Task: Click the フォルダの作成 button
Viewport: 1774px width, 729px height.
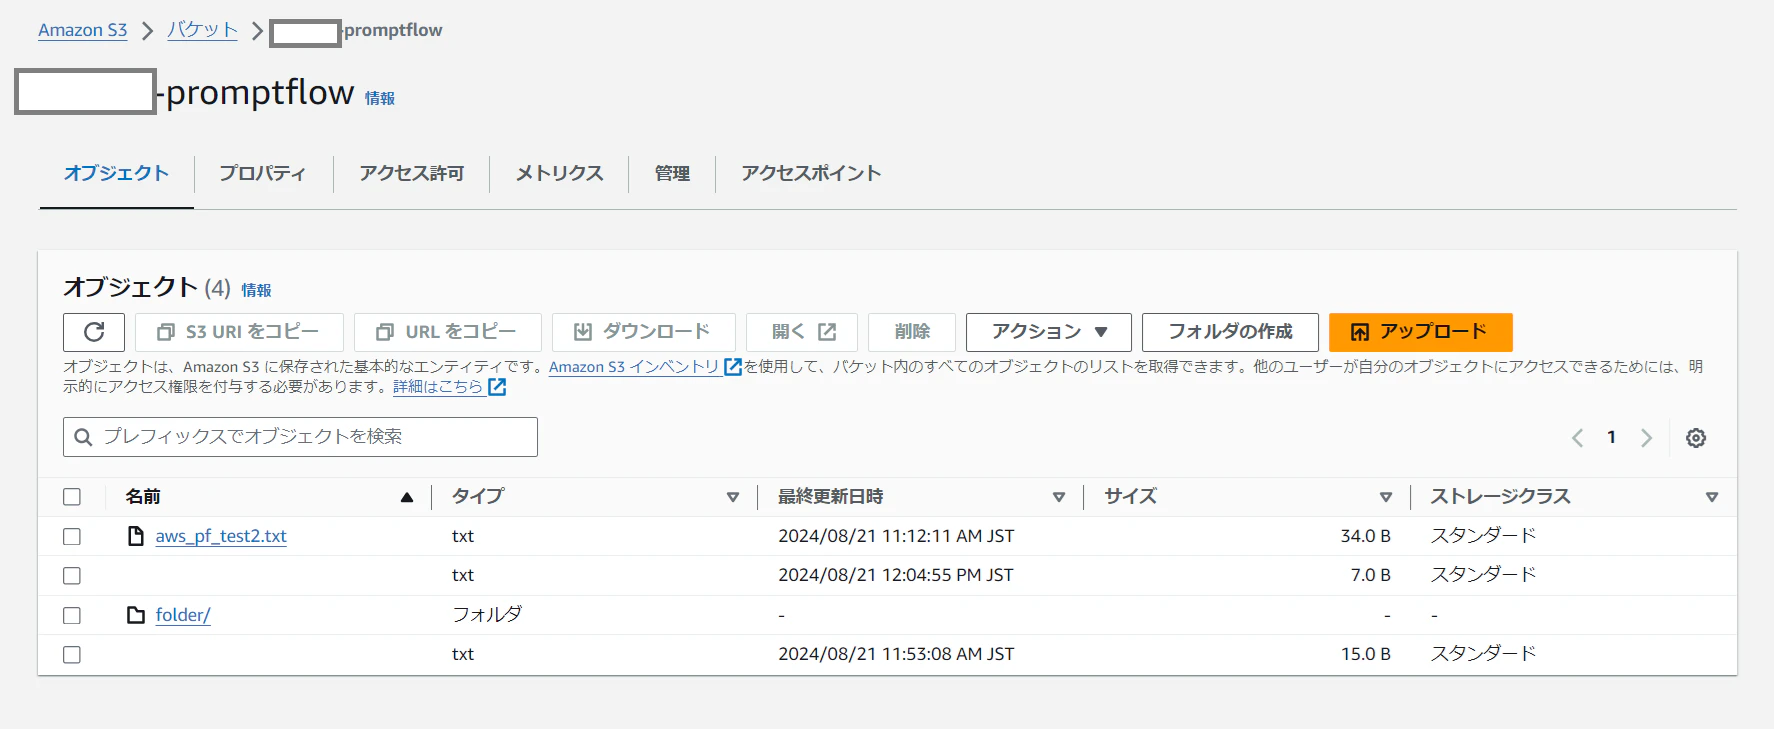Action: point(1230,332)
